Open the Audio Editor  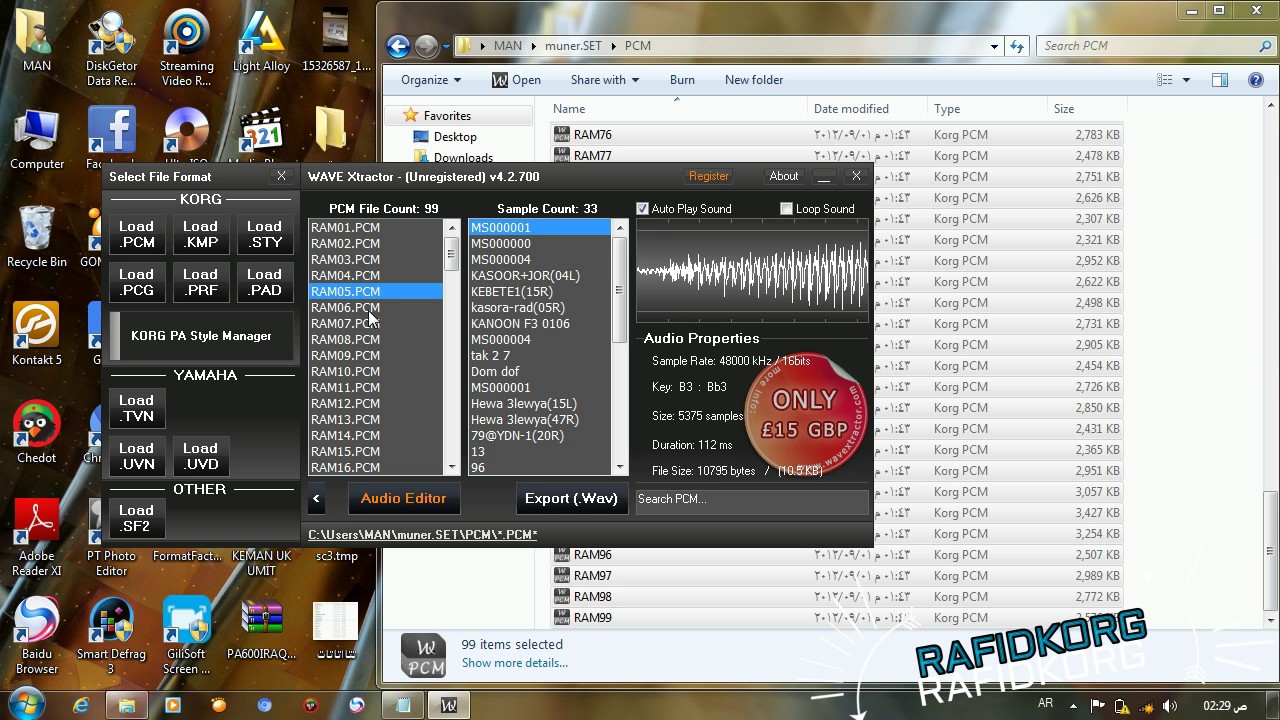[x=403, y=498]
